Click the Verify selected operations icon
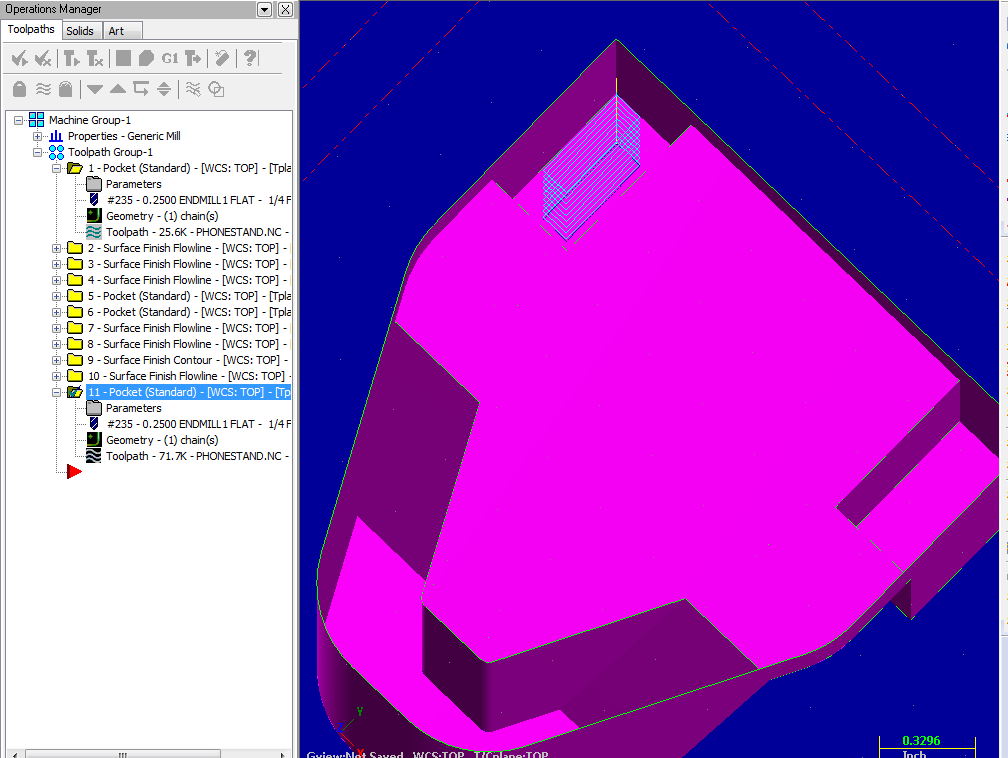The height and width of the screenshot is (758, 1008). point(146,59)
